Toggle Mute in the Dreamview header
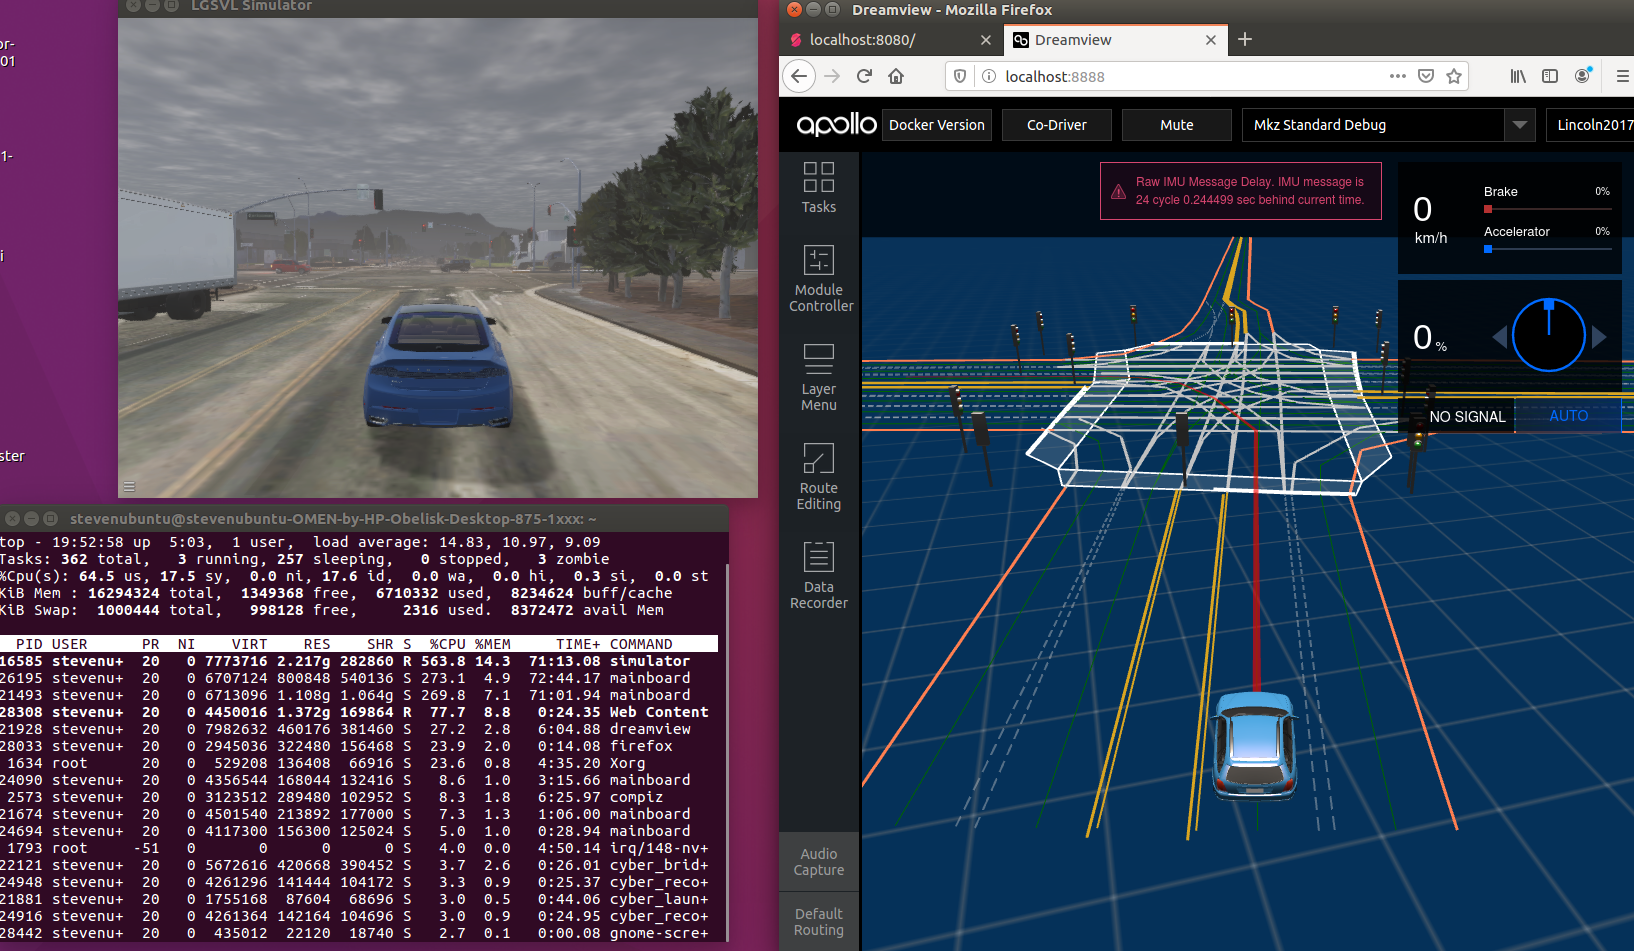1634x951 pixels. click(x=1176, y=124)
